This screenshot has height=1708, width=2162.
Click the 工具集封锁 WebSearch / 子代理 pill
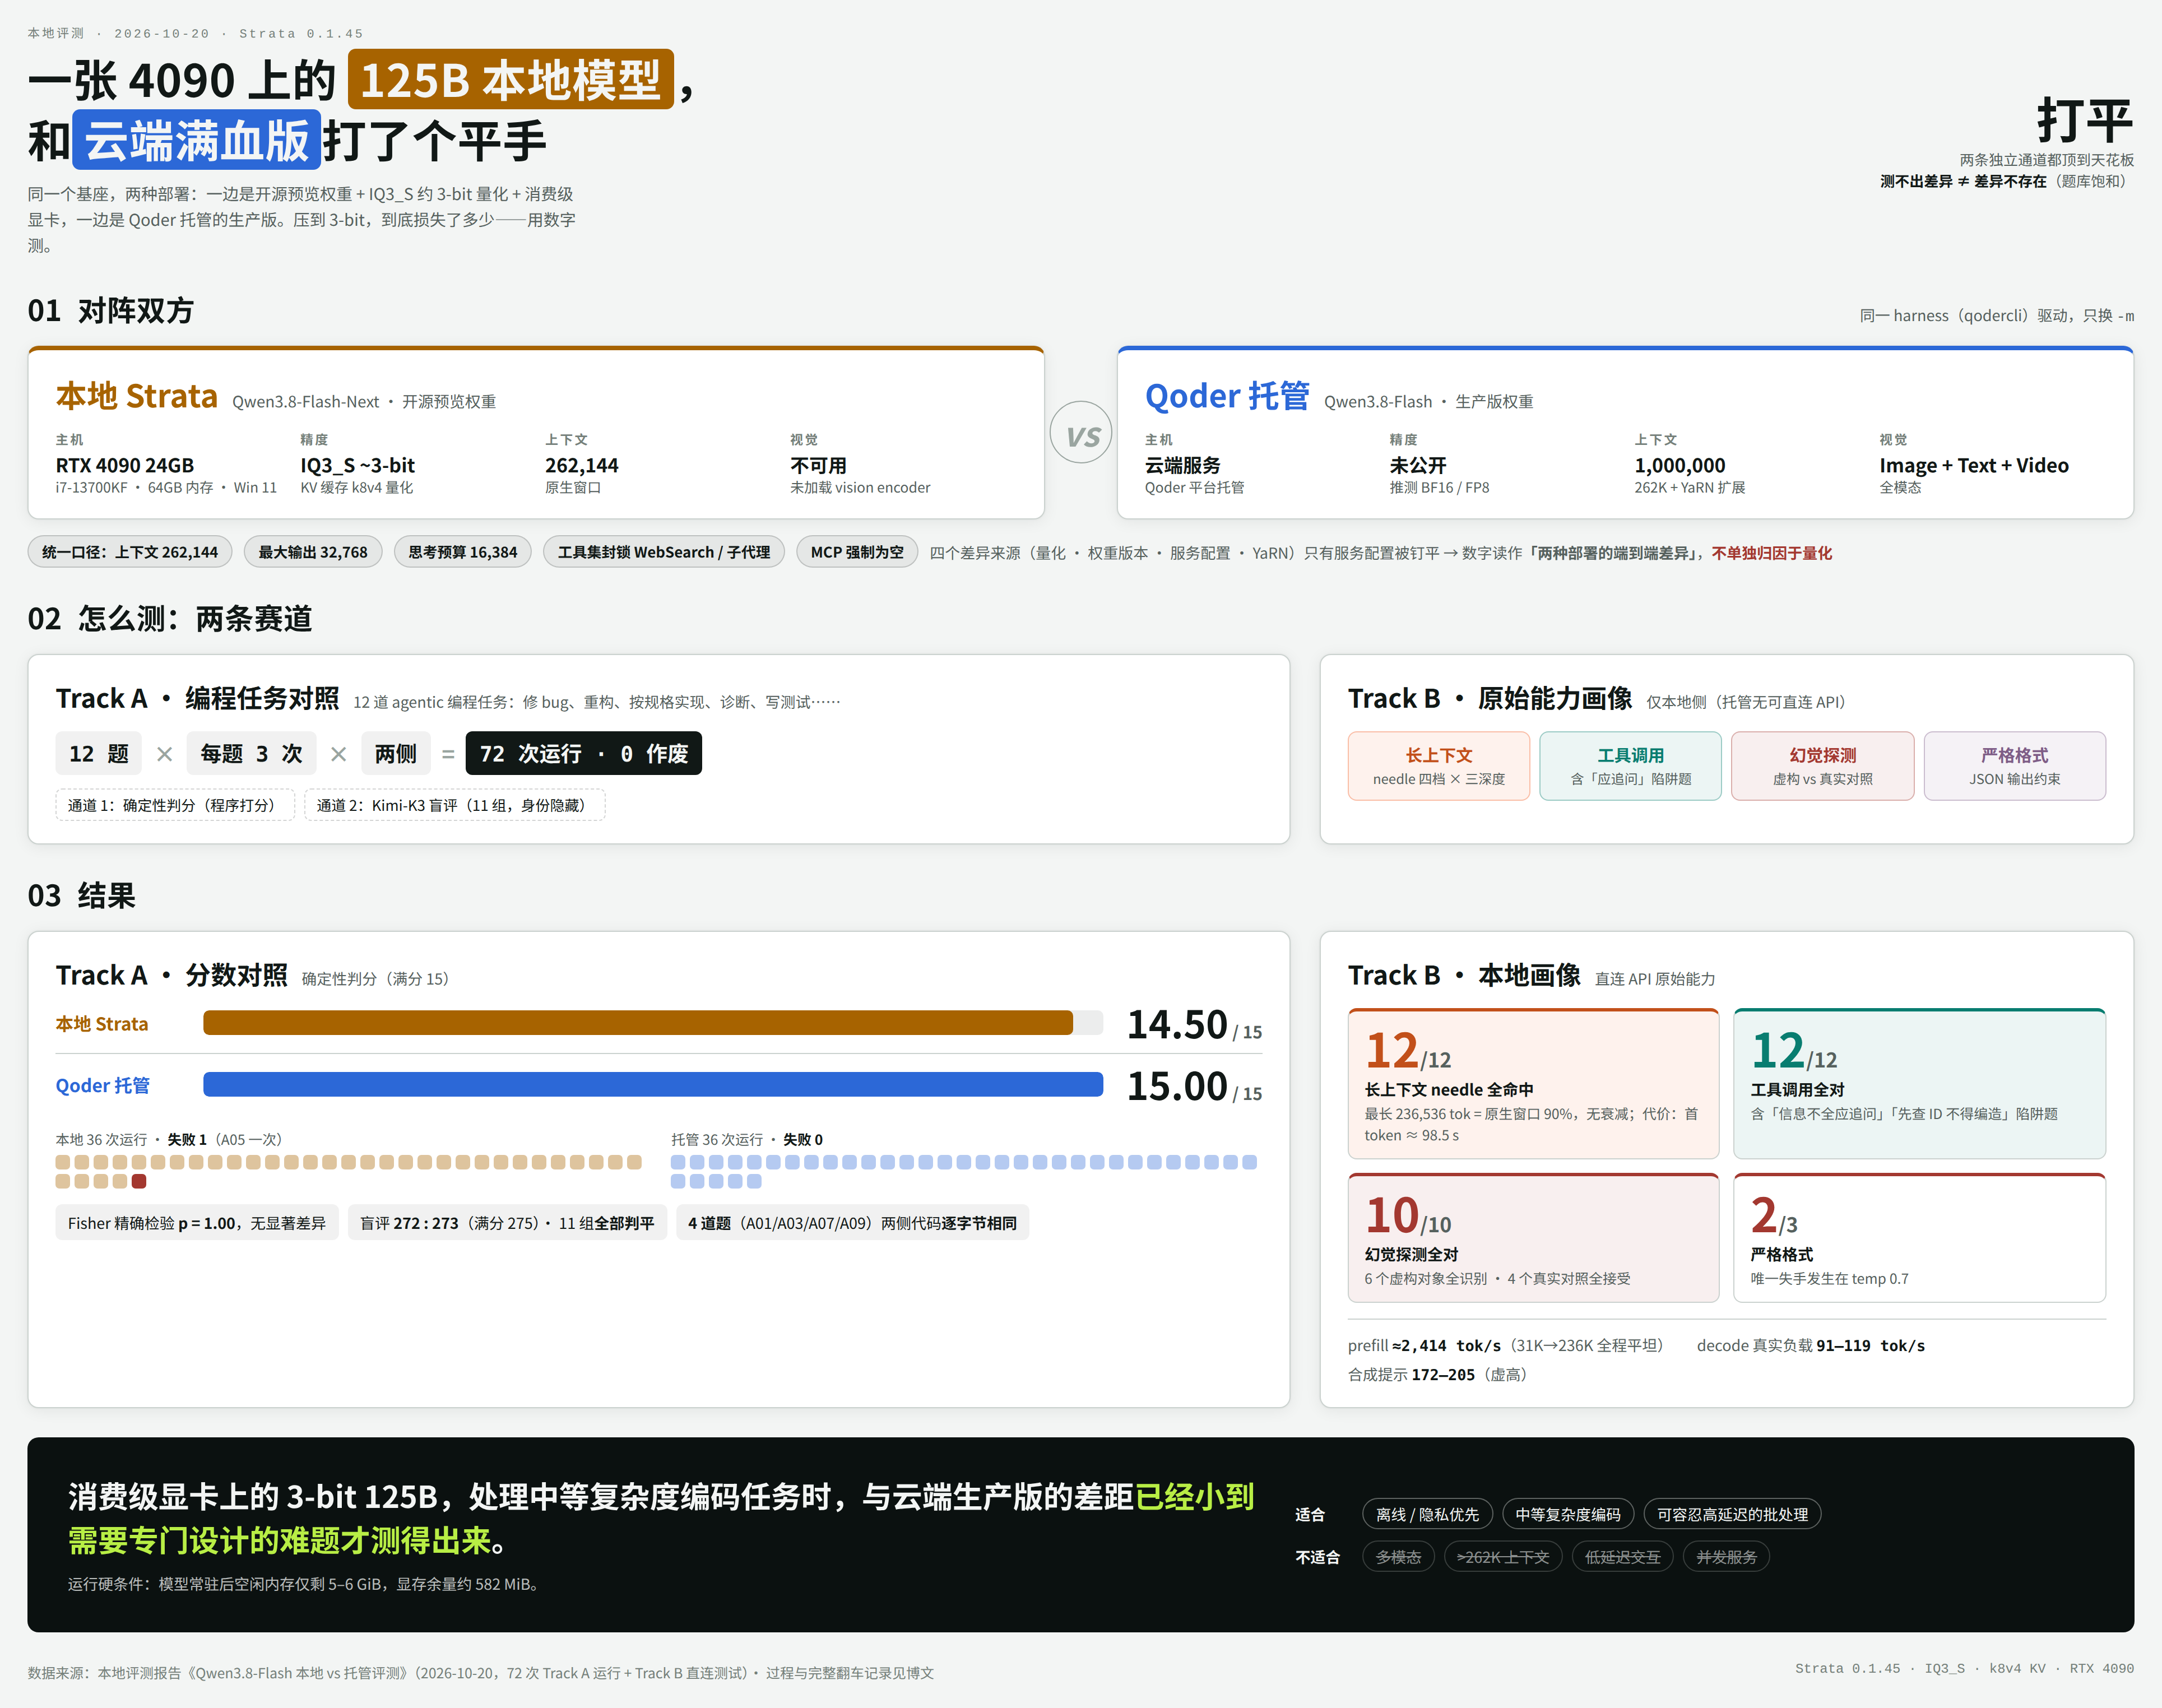coord(664,552)
